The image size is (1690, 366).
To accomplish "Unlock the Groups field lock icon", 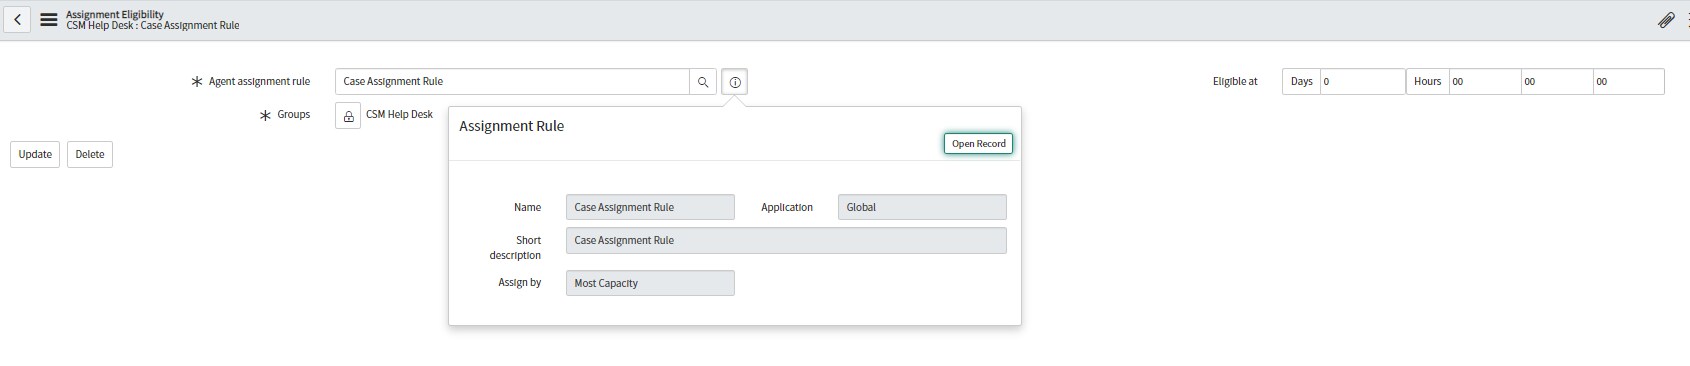I will 348,116.
